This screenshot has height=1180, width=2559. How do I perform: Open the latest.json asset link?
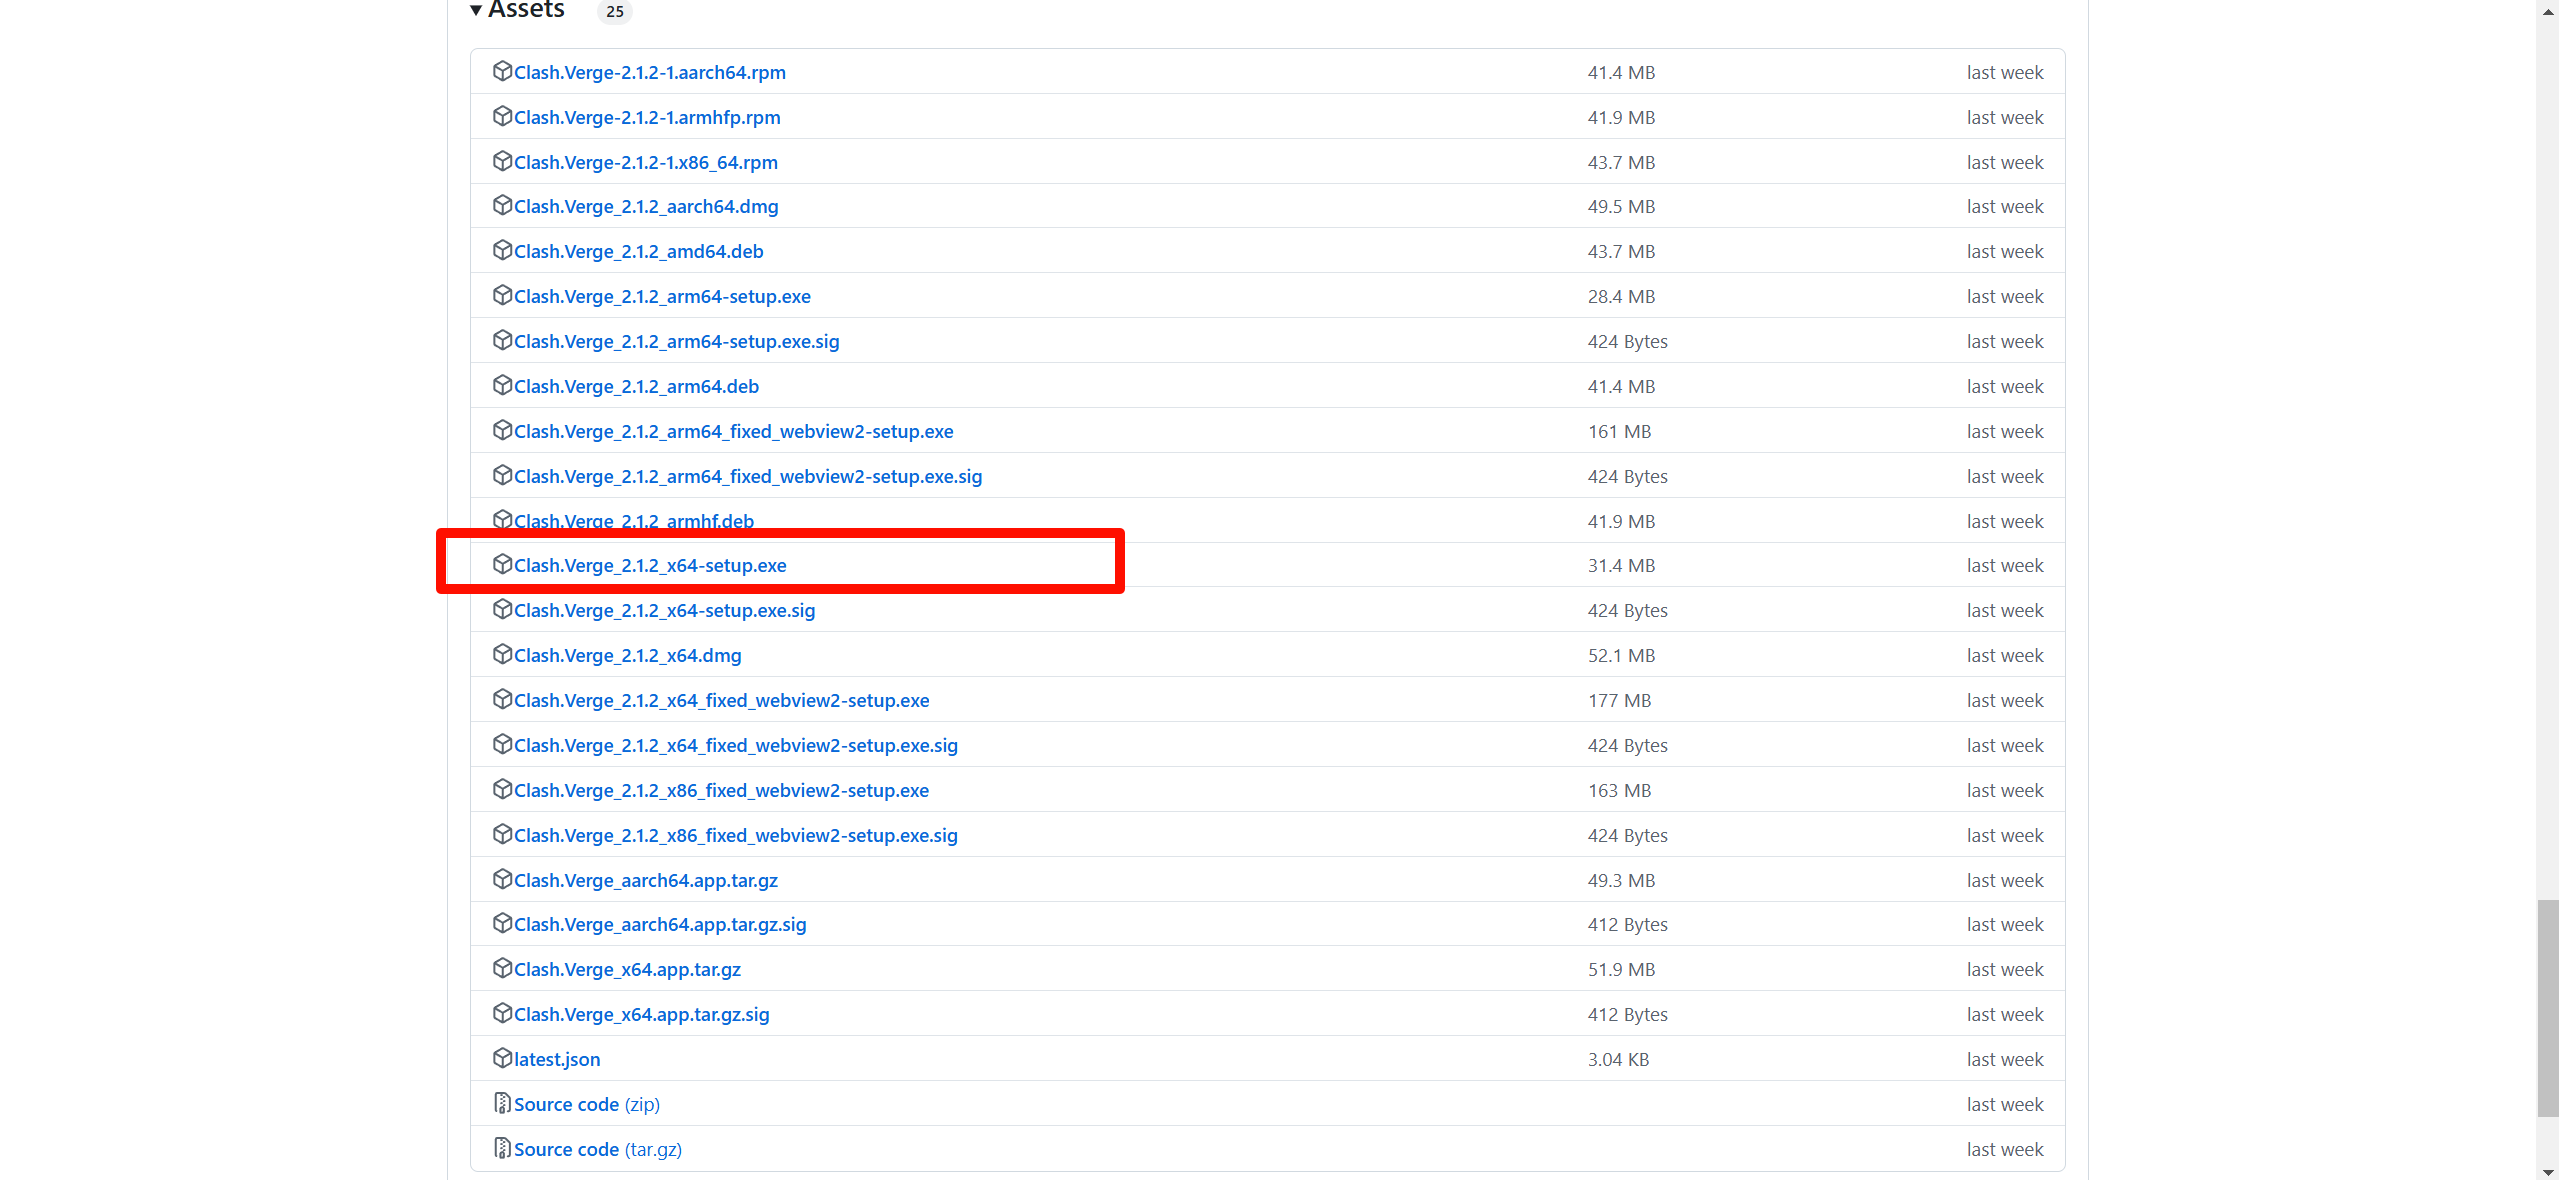click(x=557, y=1060)
